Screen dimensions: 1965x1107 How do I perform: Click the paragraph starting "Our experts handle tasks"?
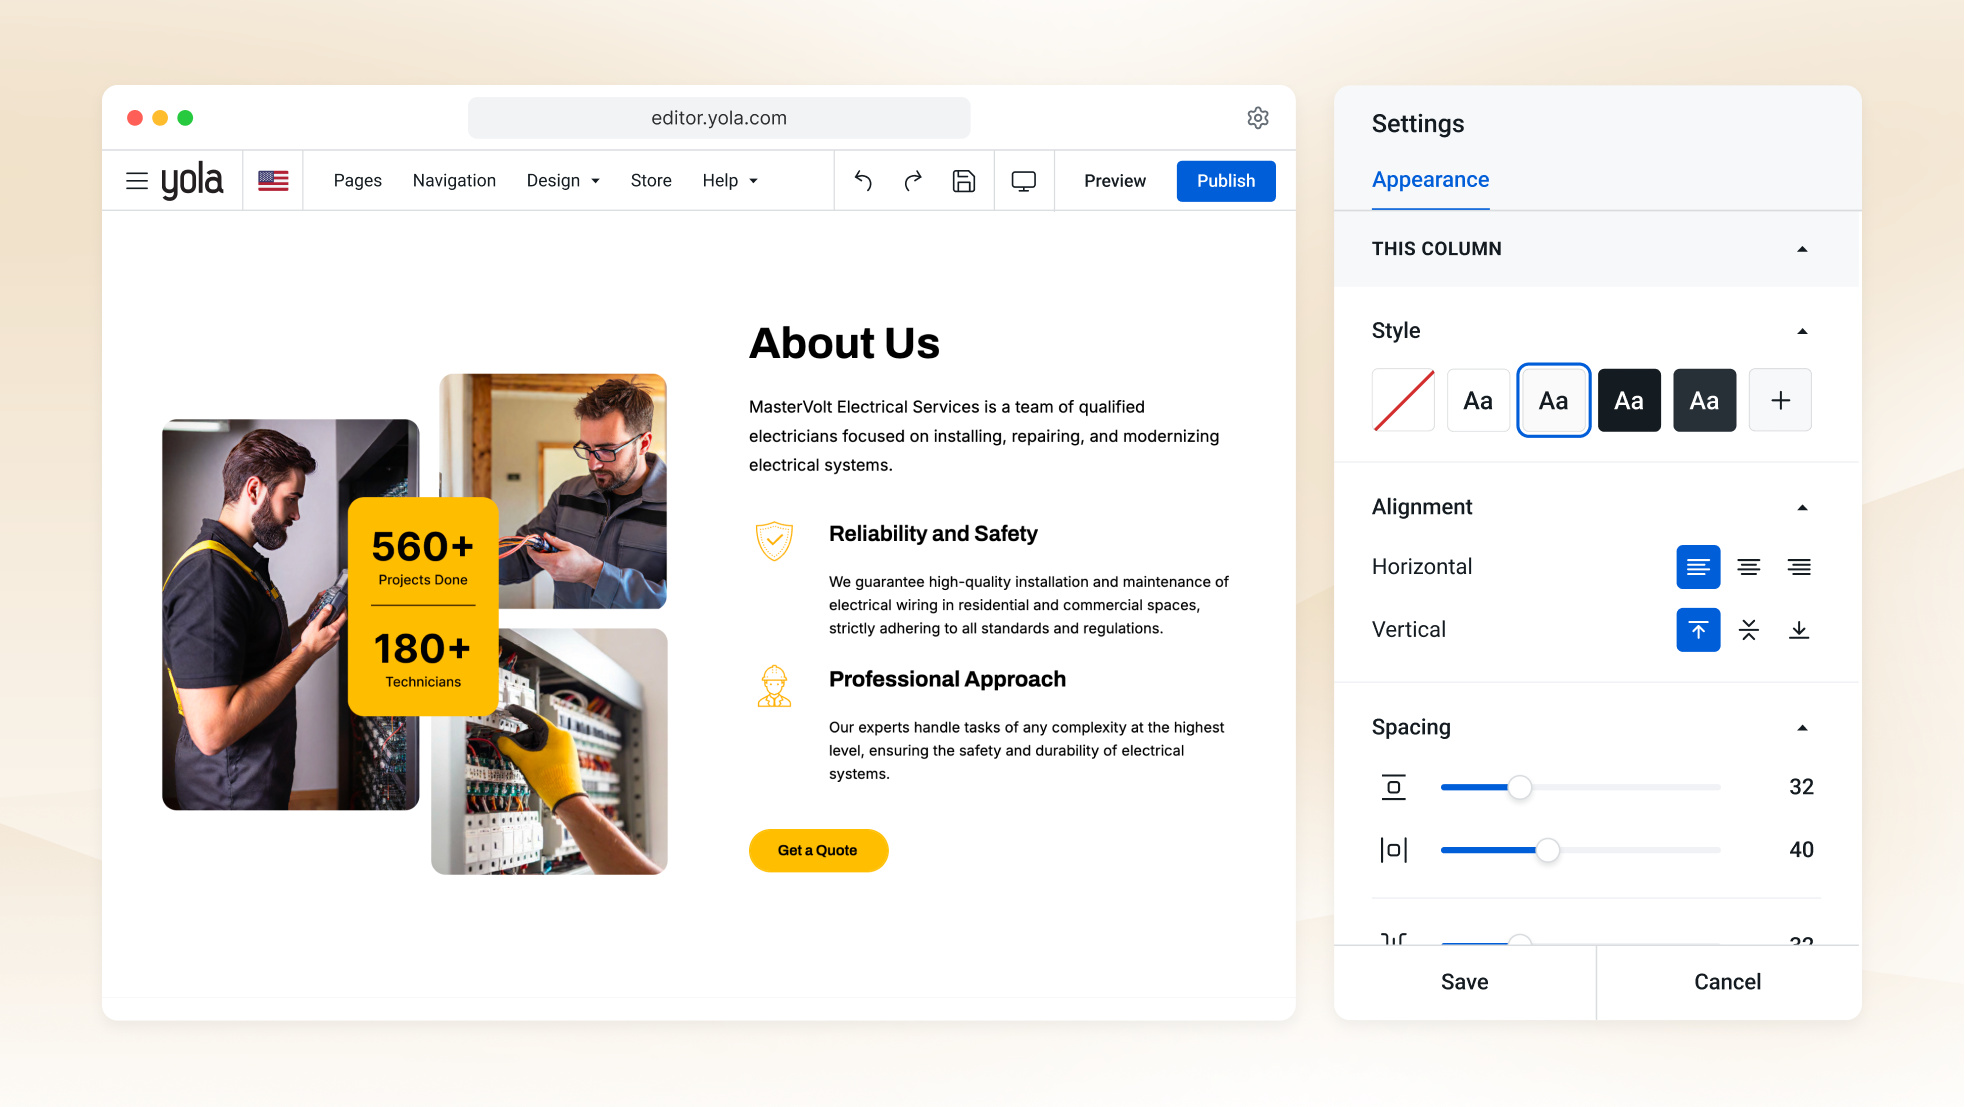coord(1027,751)
